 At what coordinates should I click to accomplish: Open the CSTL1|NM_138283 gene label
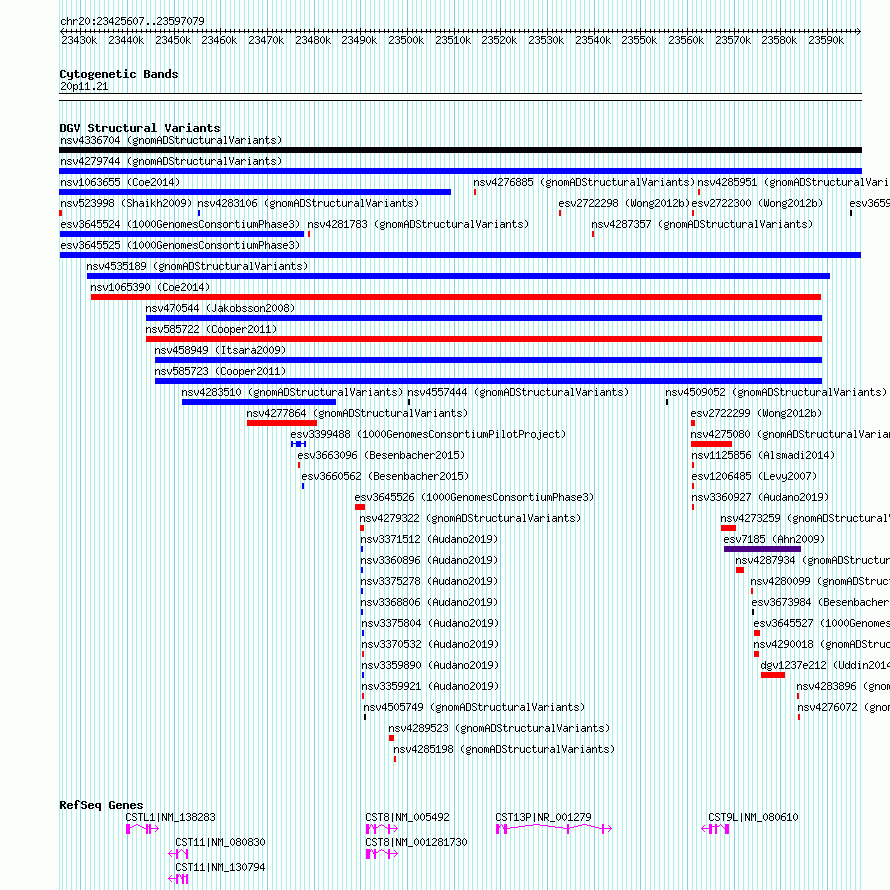coord(170,817)
